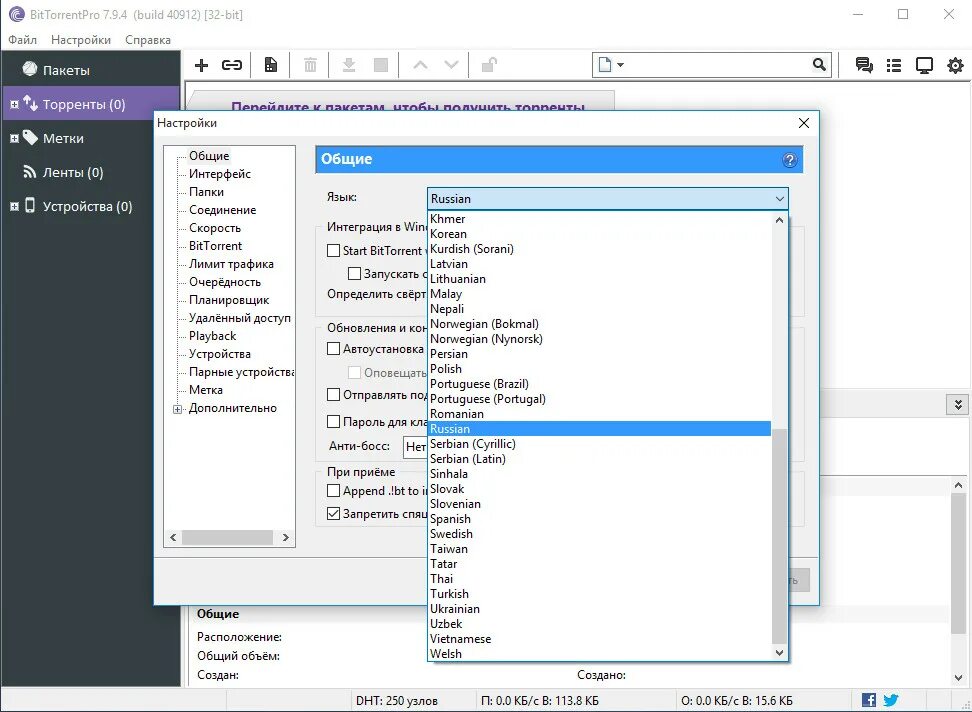Click Move Down Queue arrow icon
This screenshot has height=712, width=972.
click(452, 65)
